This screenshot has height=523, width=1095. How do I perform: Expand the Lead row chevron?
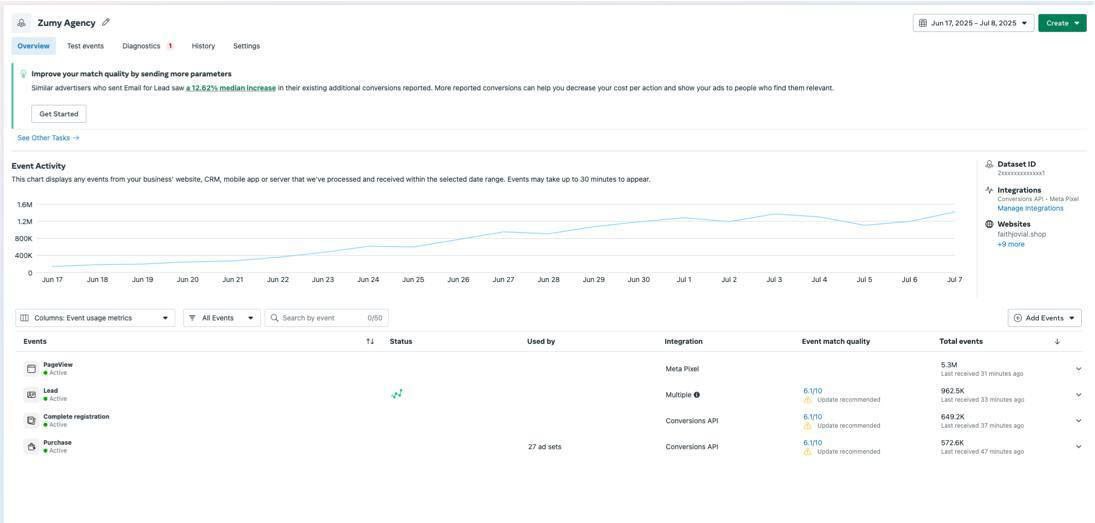pos(1078,395)
